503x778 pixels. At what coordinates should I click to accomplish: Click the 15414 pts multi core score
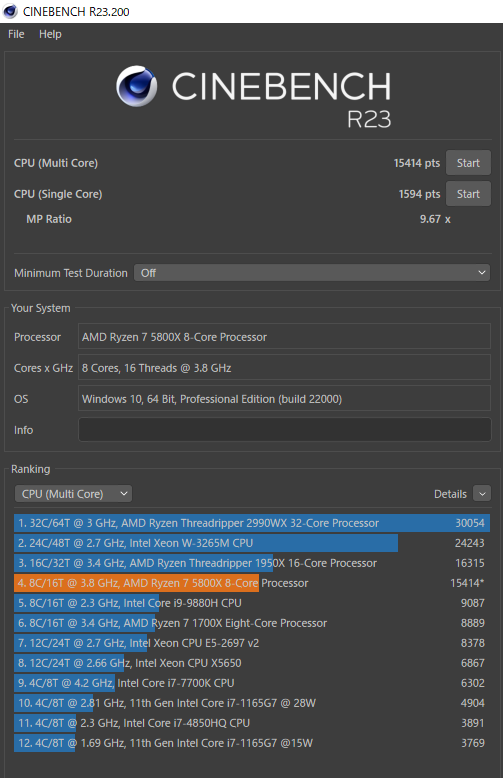coord(416,163)
